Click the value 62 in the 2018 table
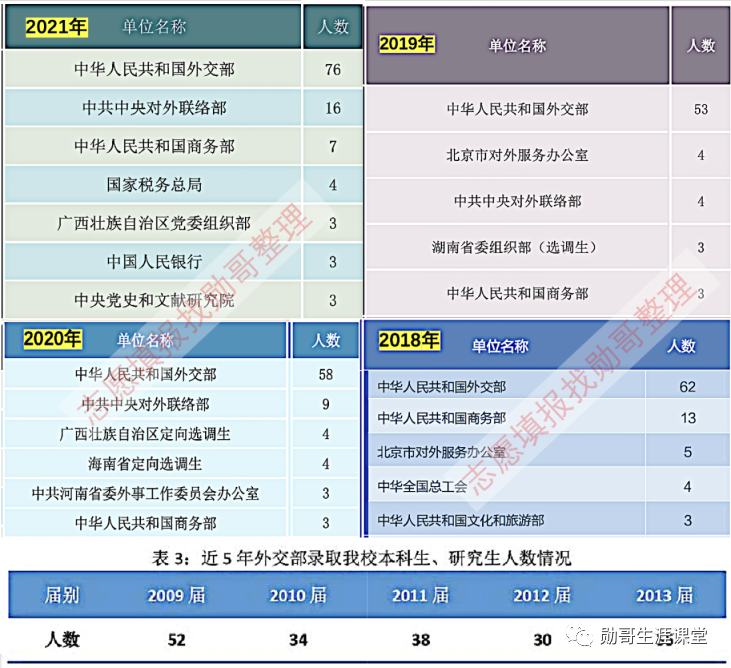731x668 pixels. (687, 387)
